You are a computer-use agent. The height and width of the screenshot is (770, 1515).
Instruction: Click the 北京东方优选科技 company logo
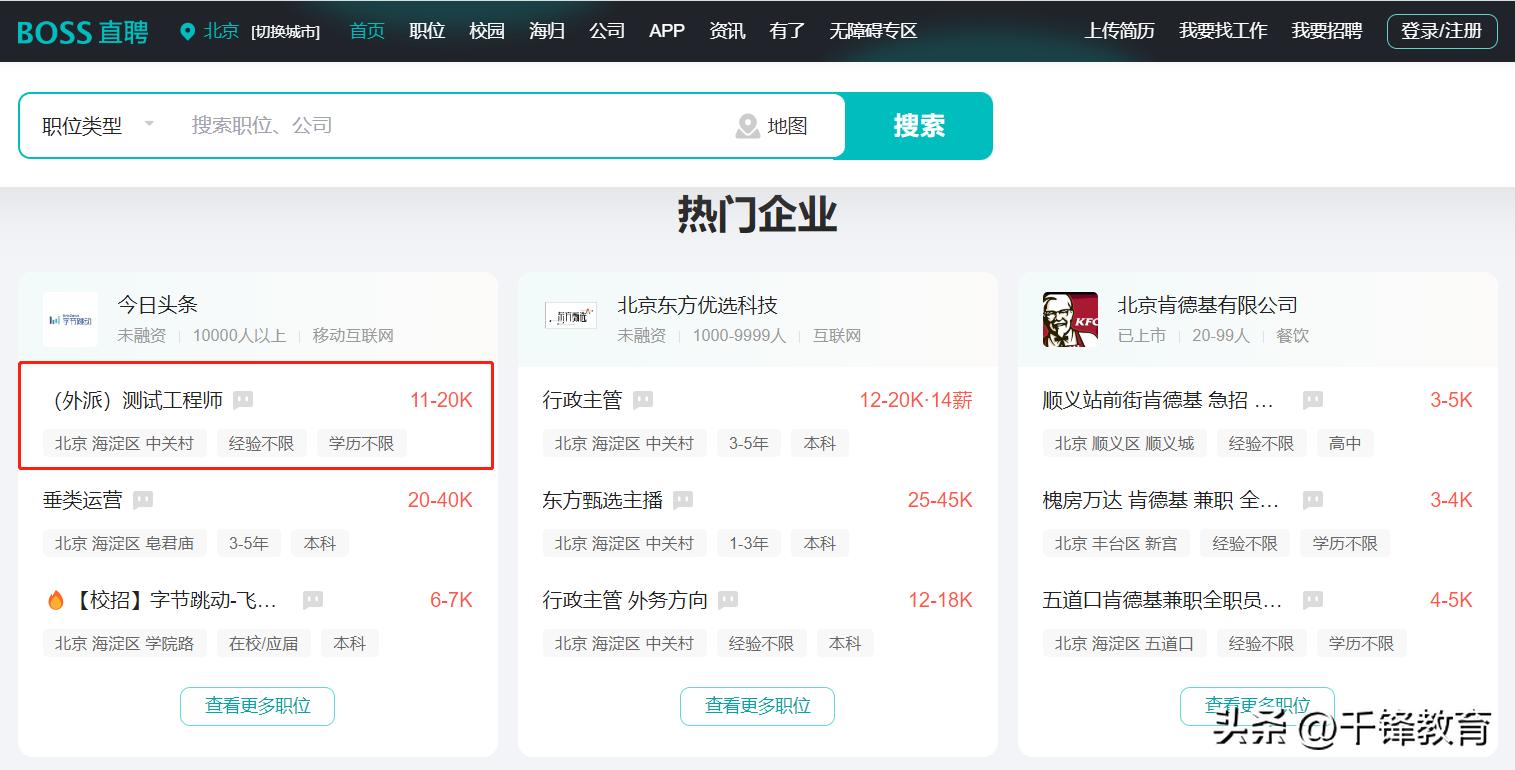570,316
